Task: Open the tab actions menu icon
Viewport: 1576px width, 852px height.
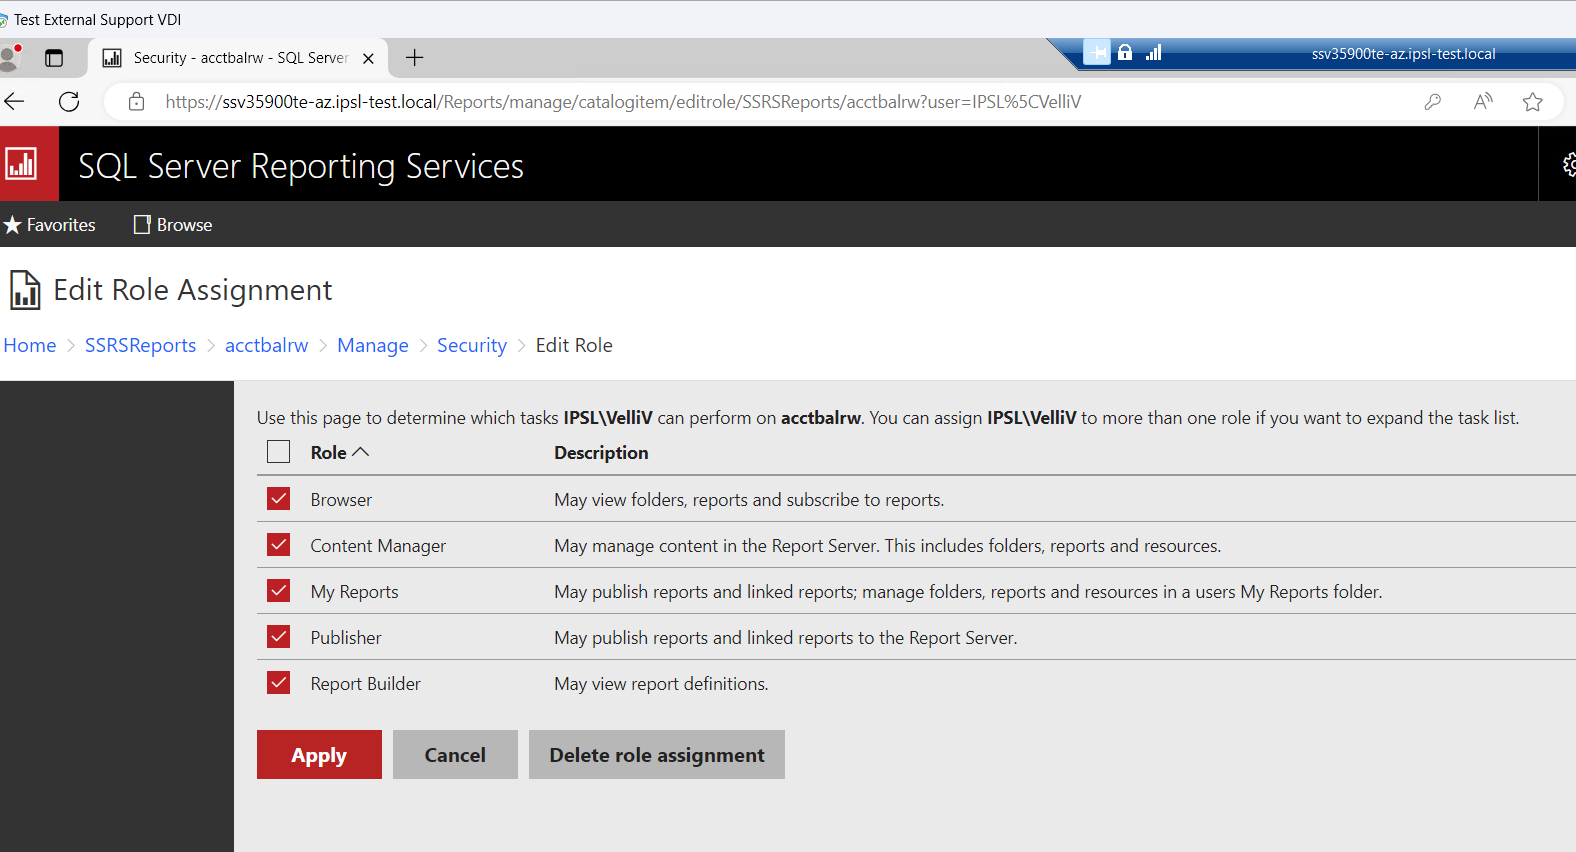Action: 54,58
